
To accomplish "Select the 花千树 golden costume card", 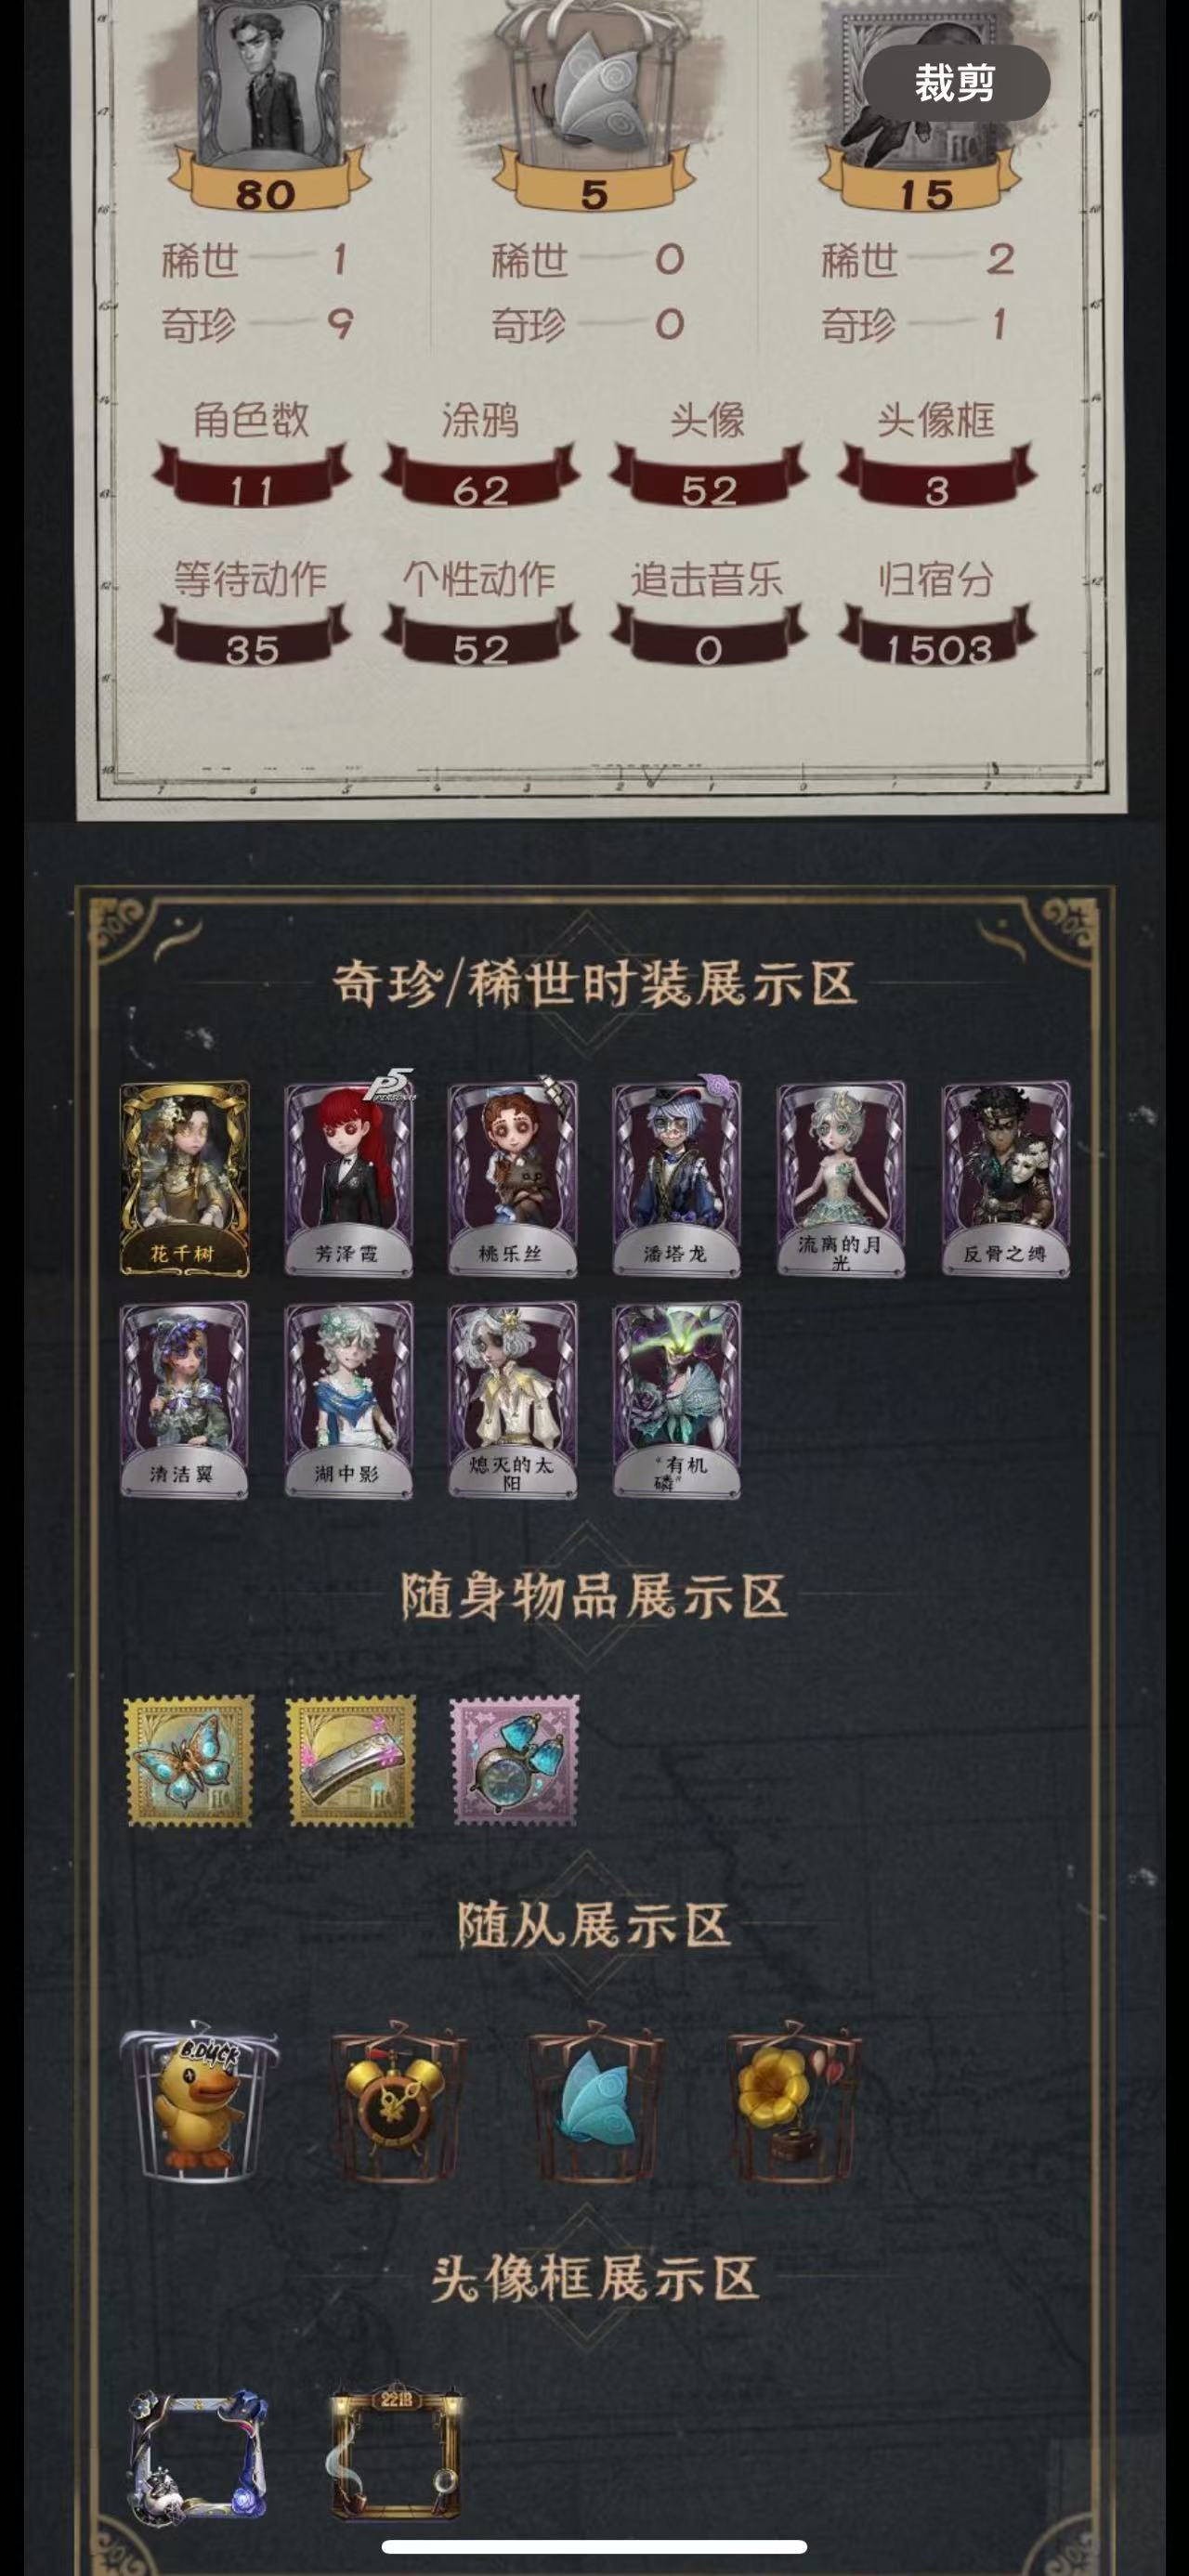I will 184,1178.
